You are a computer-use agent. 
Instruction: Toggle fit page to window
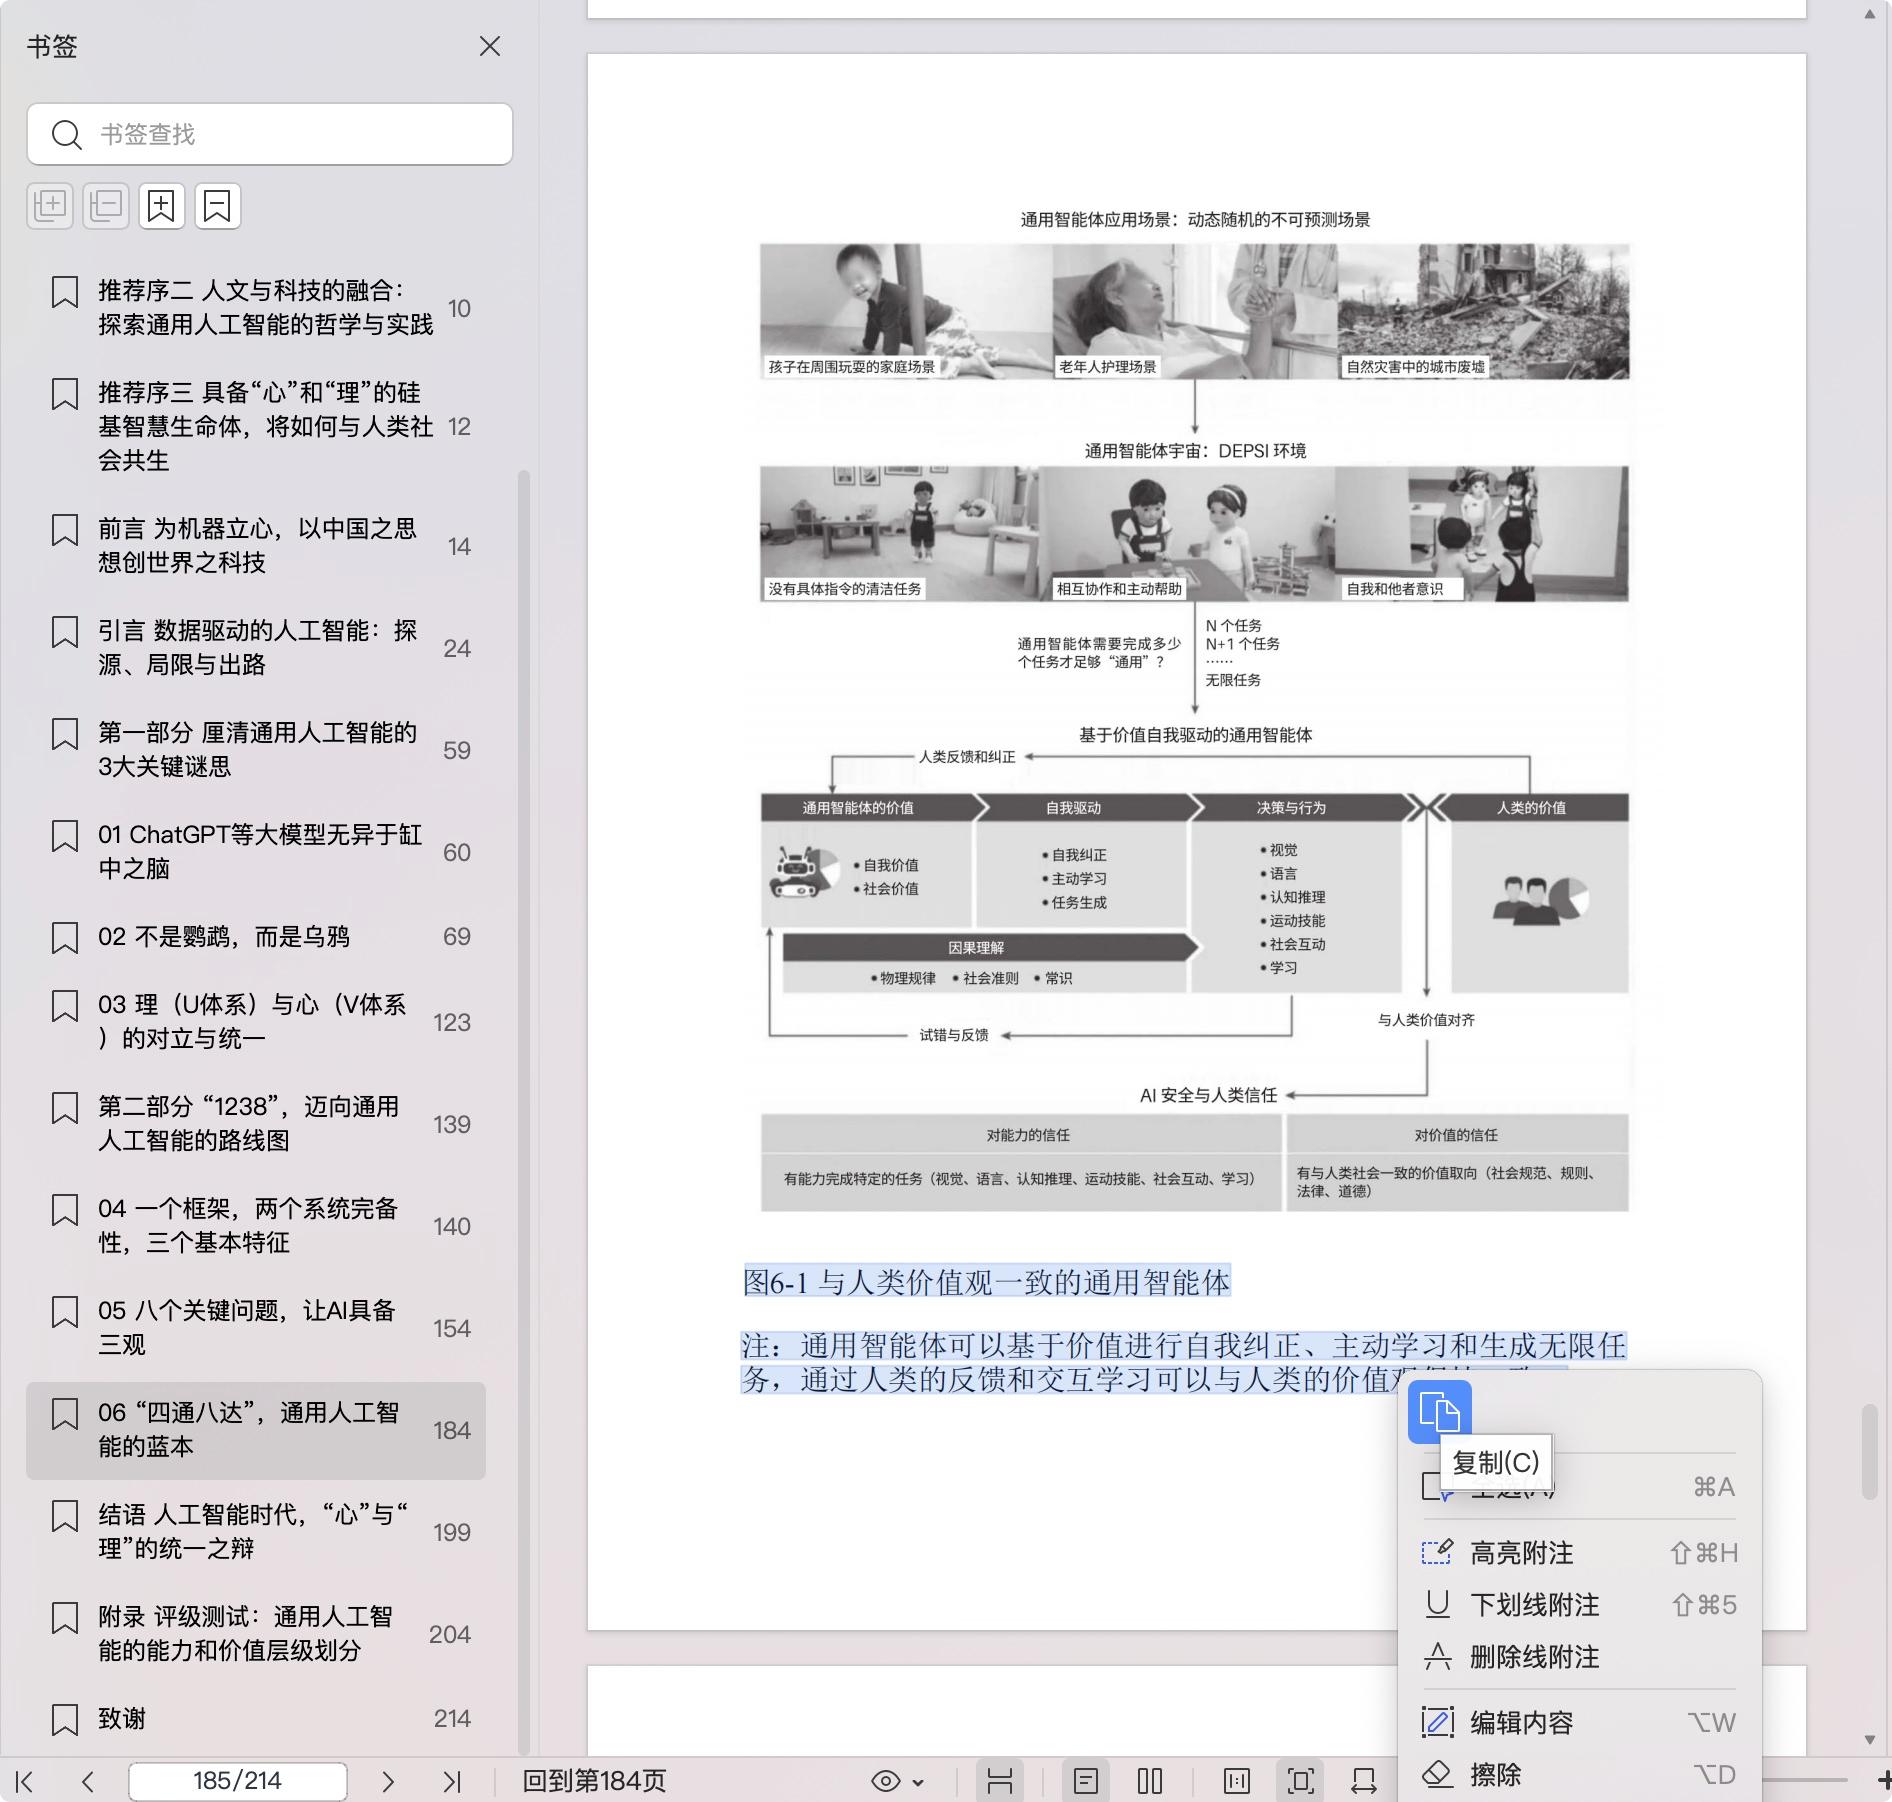pyautogui.click(x=1300, y=1781)
